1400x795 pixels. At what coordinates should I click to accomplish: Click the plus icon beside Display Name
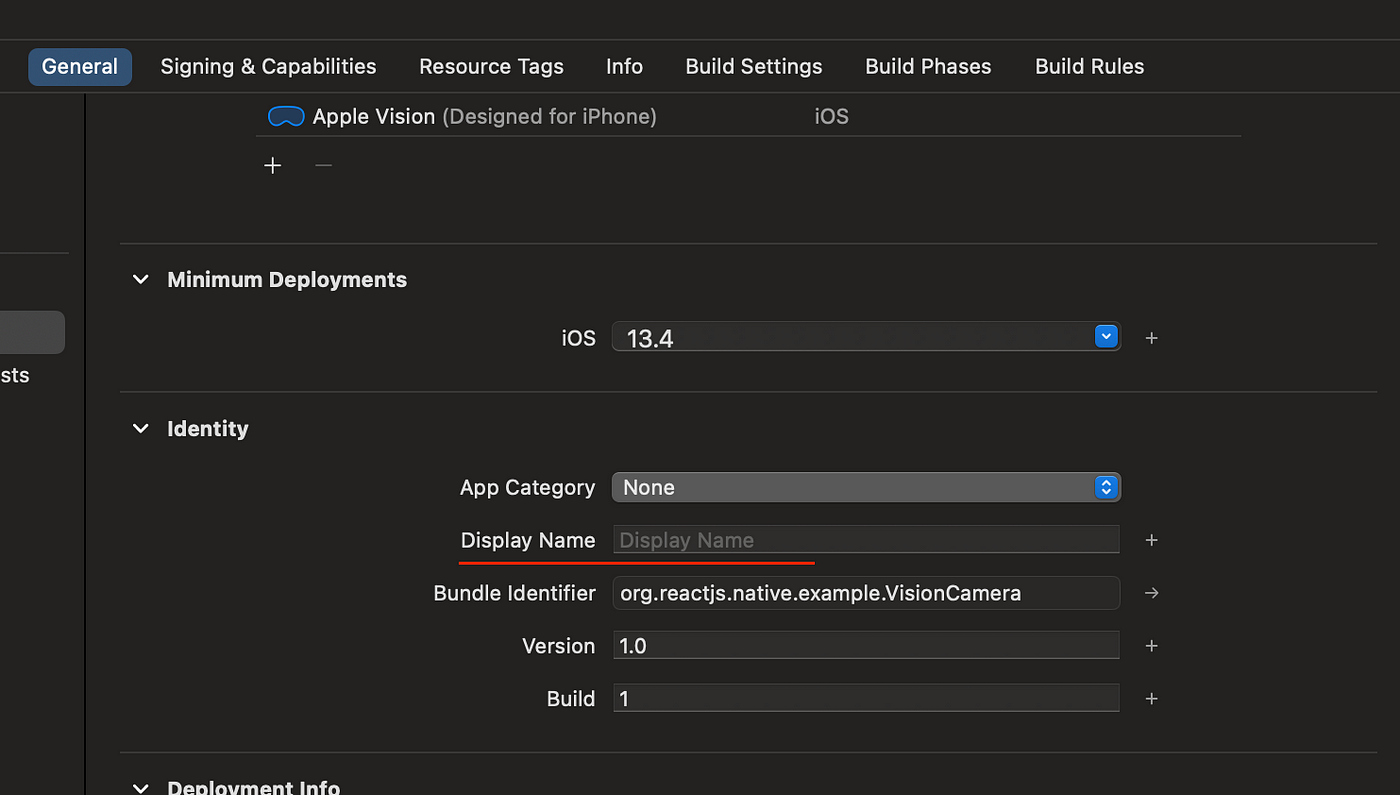tap(1151, 540)
